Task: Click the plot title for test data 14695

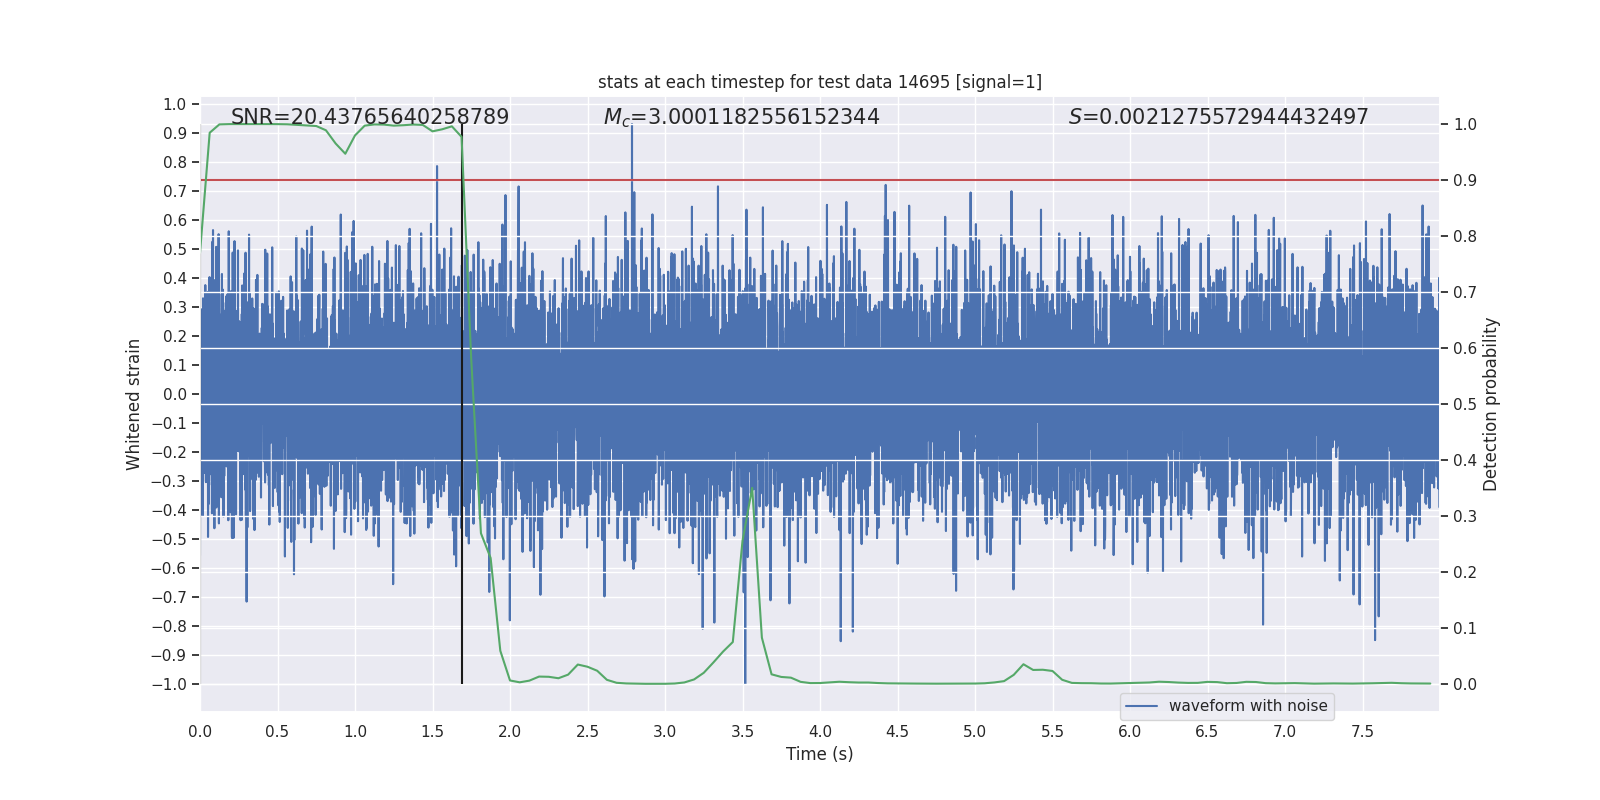Action: click(x=820, y=82)
